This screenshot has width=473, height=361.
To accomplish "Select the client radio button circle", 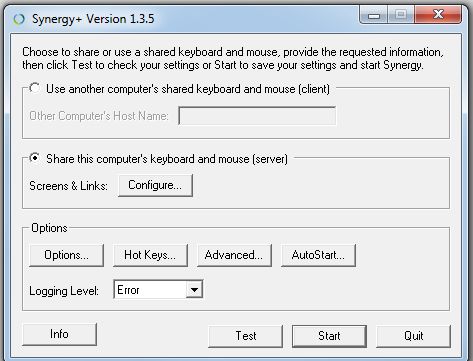I will tap(34, 88).
